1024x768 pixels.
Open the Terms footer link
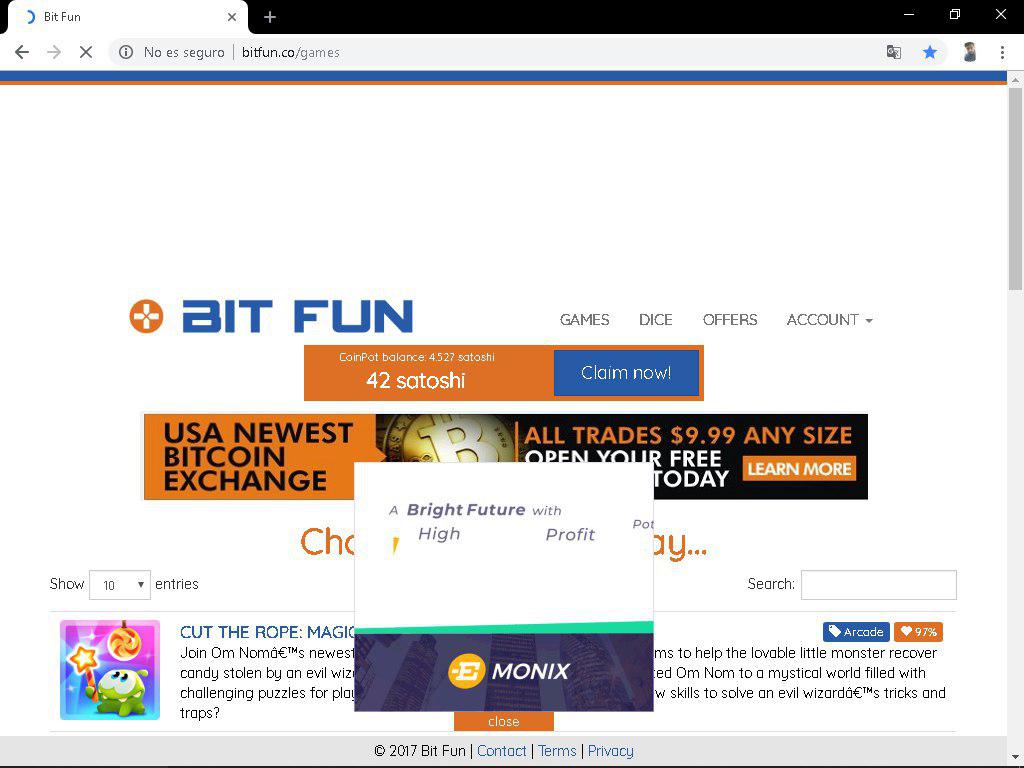557,751
